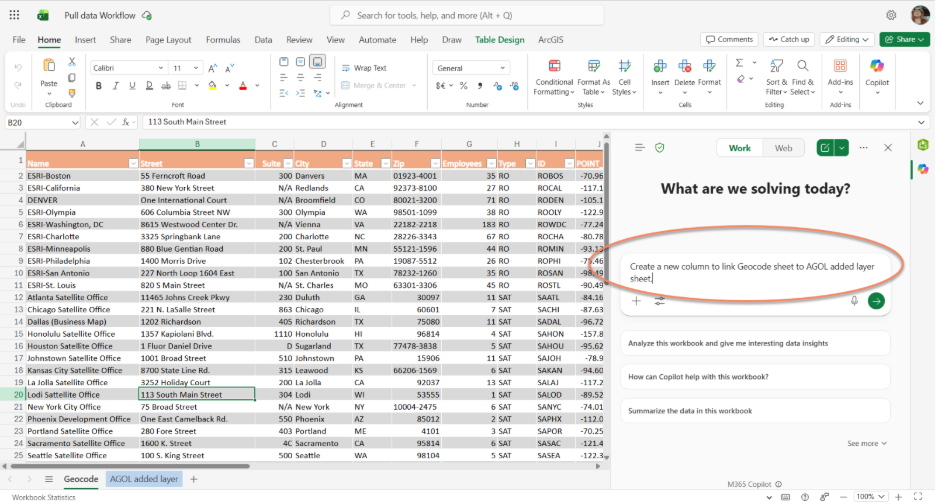Click the Insert cells icon
Viewport: 936px width, 502px height.
point(660,66)
